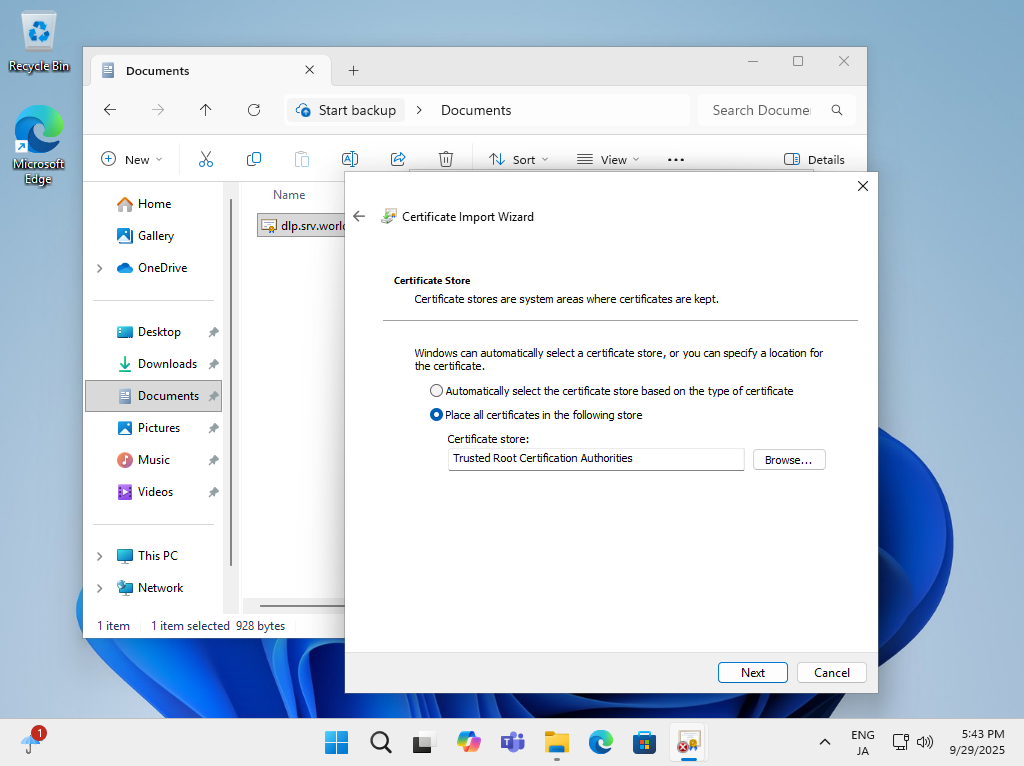Click the Share icon in Explorer toolbar
The image size is (1024, 766).
point(398,159)
